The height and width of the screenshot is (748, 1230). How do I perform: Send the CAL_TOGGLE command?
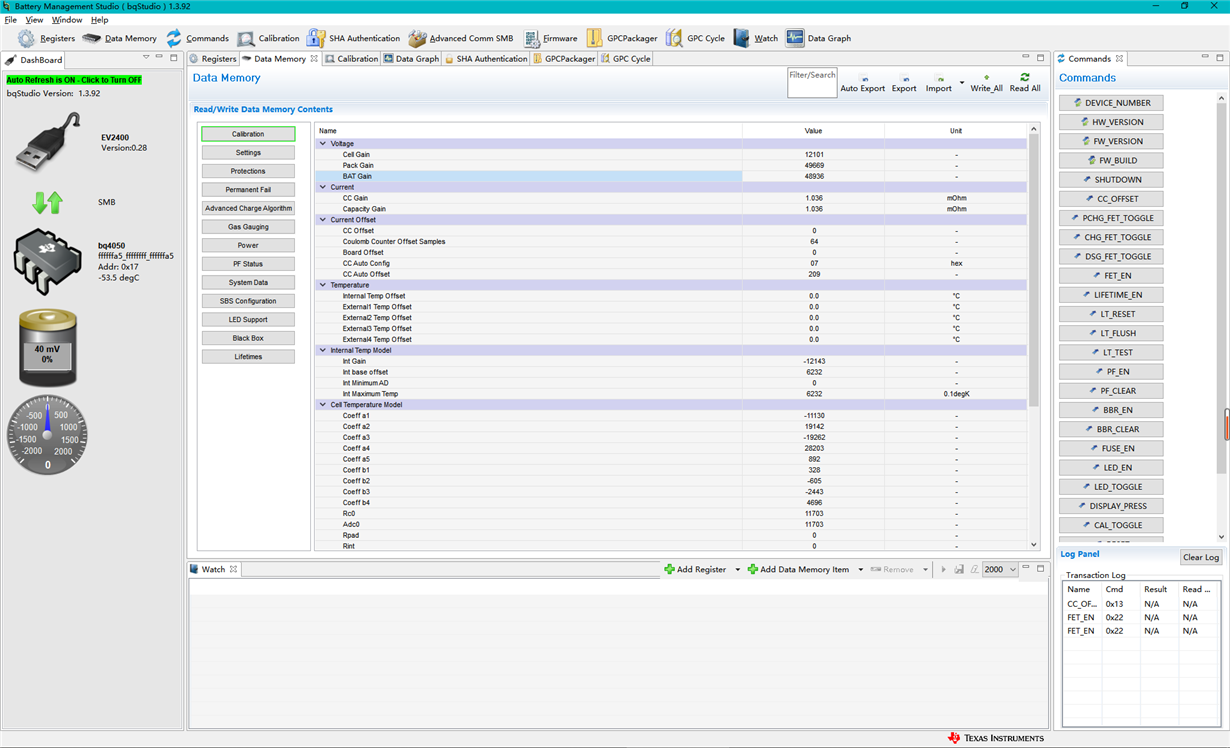pyautogui.click(x=1111, y=525)
